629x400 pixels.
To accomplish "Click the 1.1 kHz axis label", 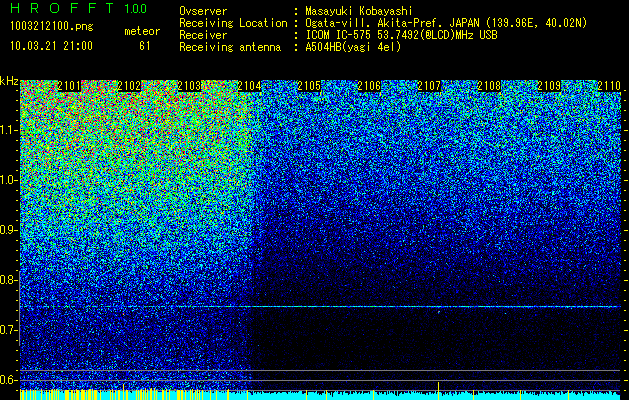I will 9,130.
